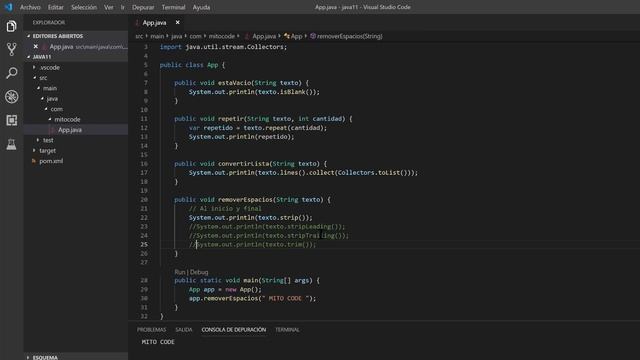Expand the .vscode folder
Image resolution: width=640 pixels, height=360 pixels.
[49, 67]
